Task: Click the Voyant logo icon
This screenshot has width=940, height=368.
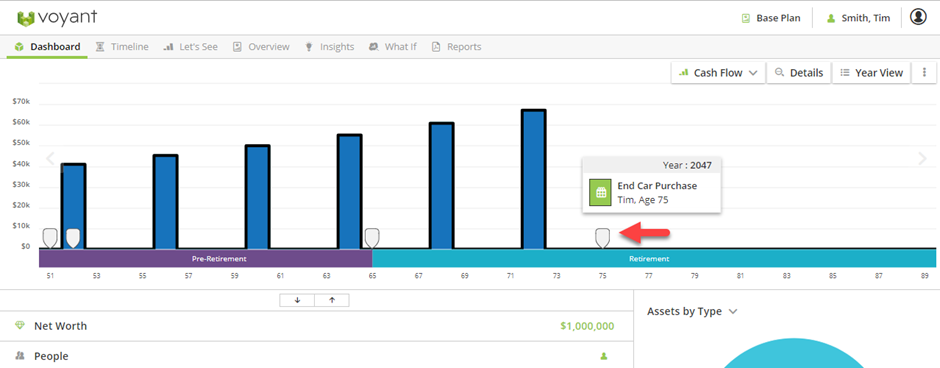Action: [26, 19]
